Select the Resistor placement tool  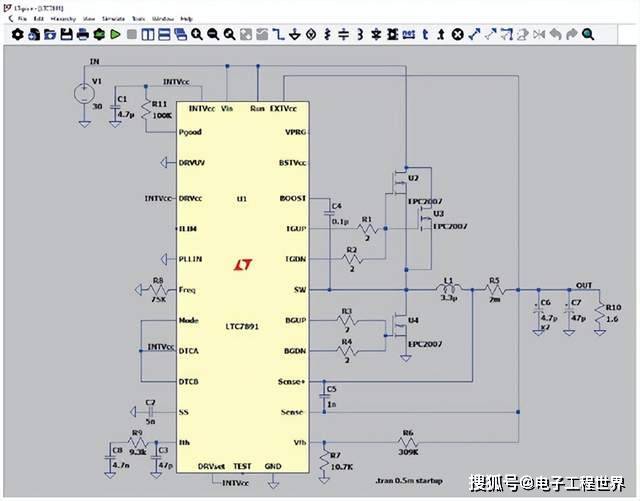point(327,34)
